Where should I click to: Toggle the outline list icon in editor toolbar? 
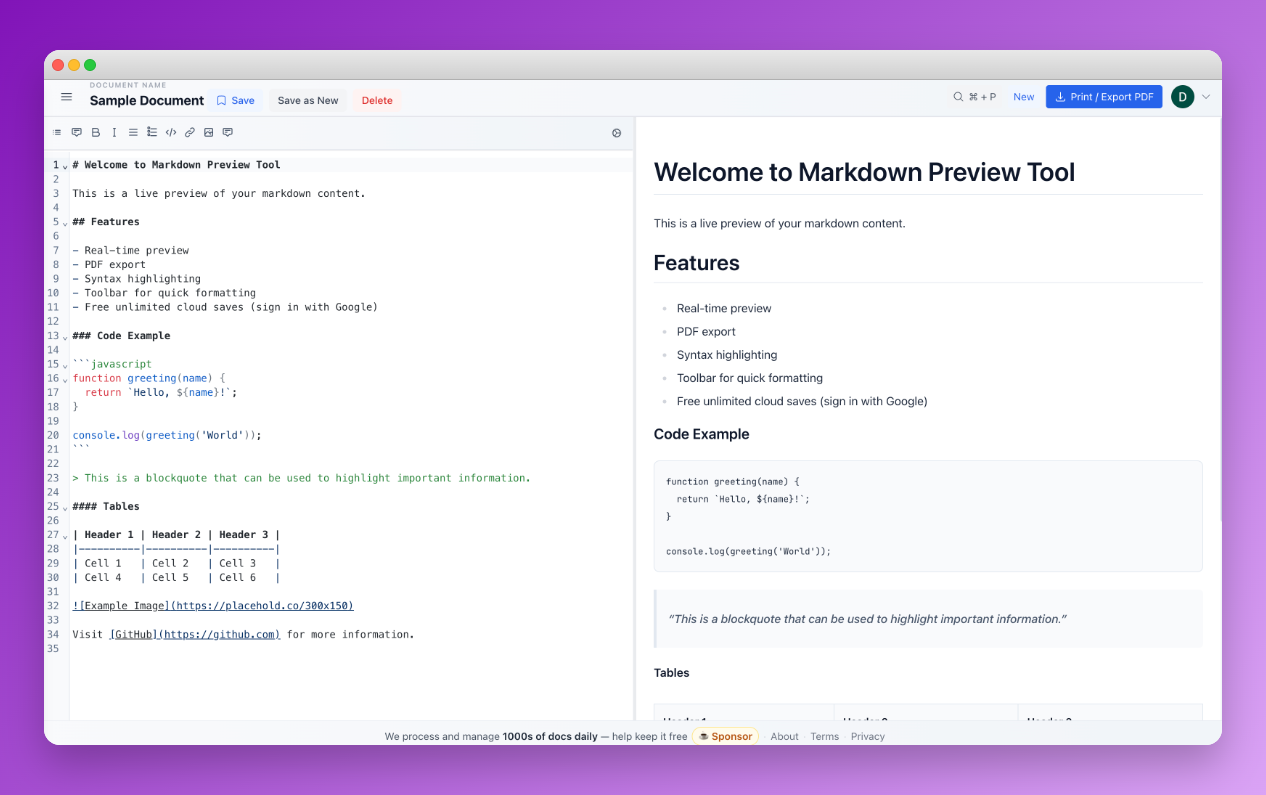pyautogui.click(x=57, y=132)
